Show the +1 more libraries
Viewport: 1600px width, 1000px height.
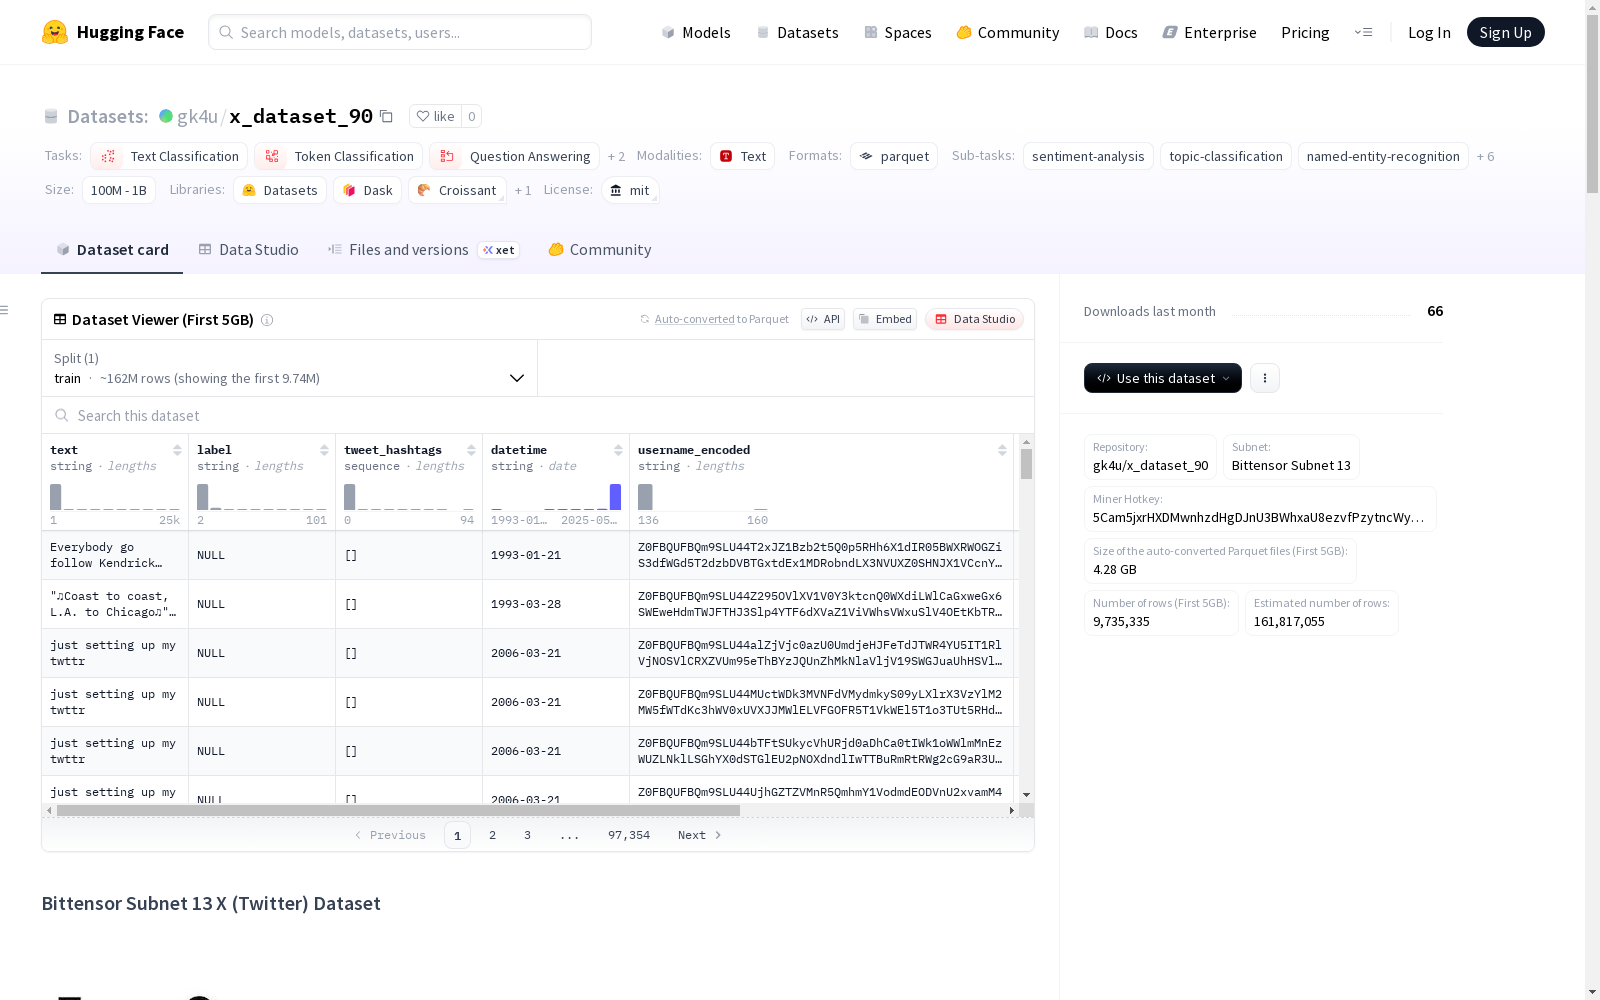[523, 191]
